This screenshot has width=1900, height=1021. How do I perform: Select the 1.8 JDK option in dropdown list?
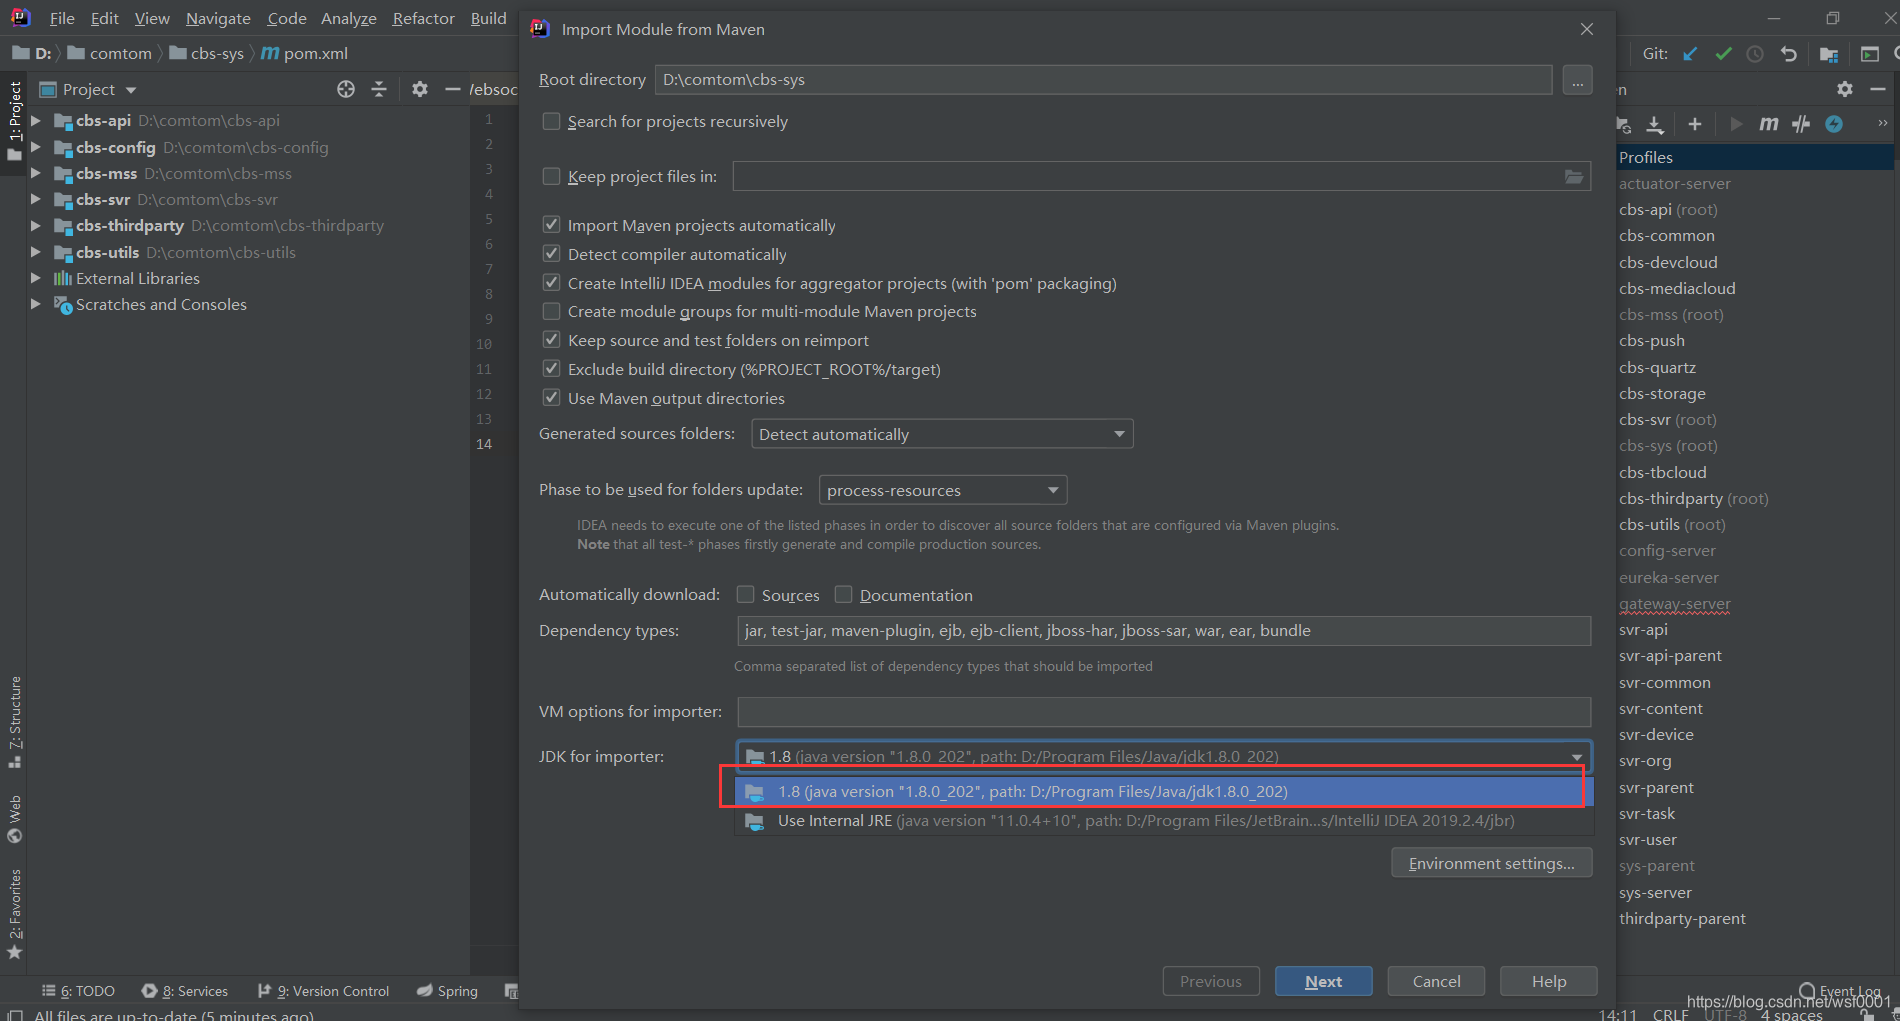click(1163, 792)
